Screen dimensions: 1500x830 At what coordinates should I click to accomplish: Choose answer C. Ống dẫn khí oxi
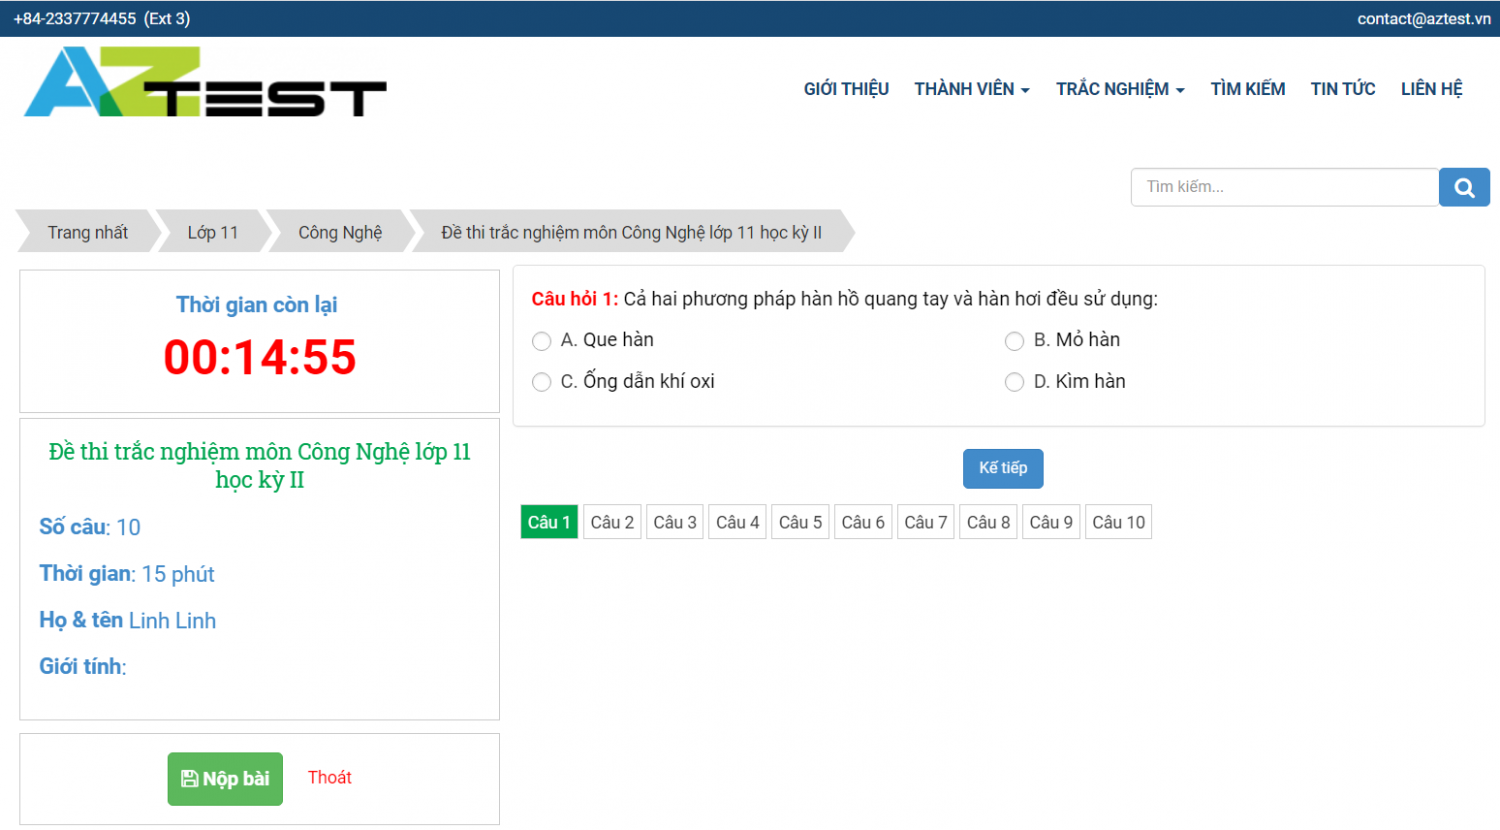coord(542,382)
